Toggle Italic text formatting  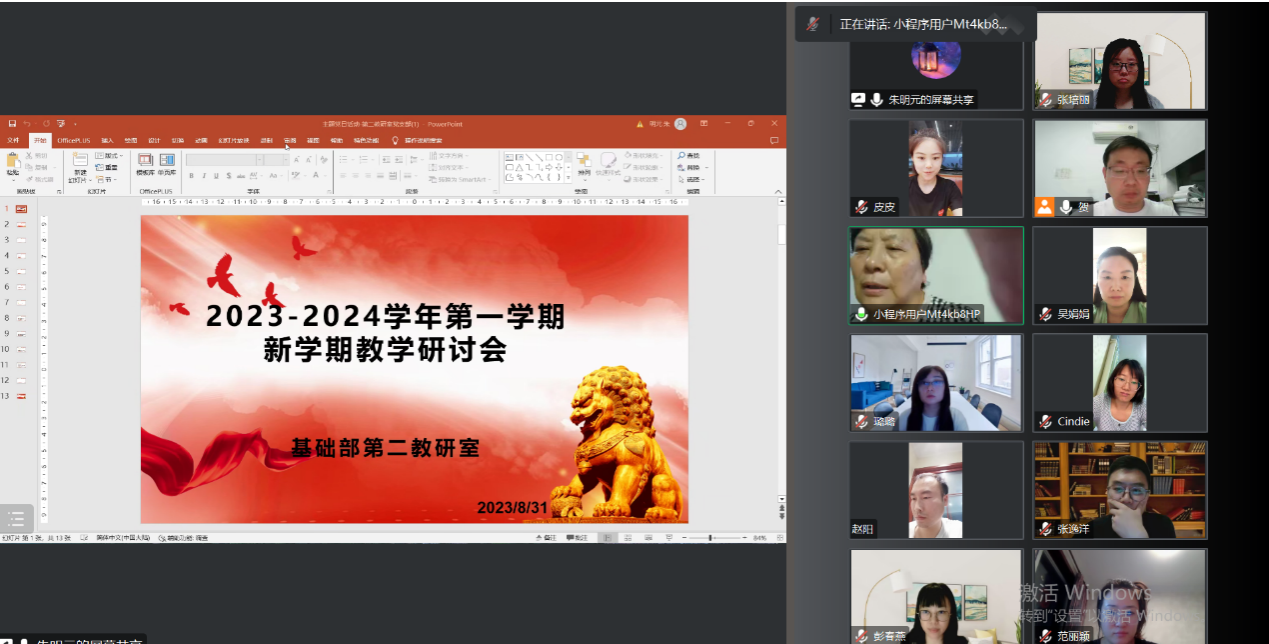coord(204,176)
